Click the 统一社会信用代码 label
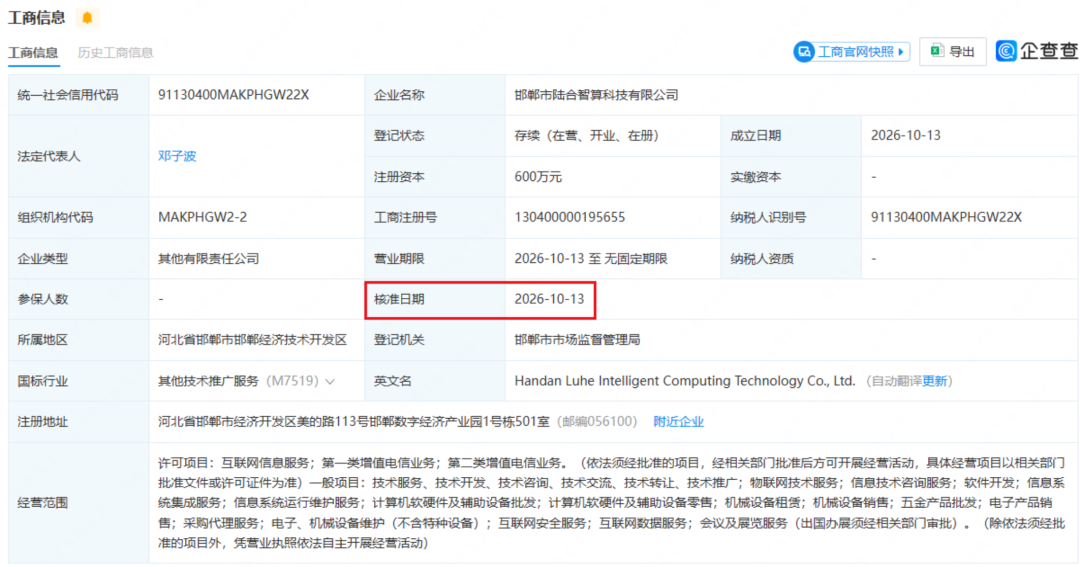Image resolution: width=1080 pixels, height=567 pixels. click(68, 95)
